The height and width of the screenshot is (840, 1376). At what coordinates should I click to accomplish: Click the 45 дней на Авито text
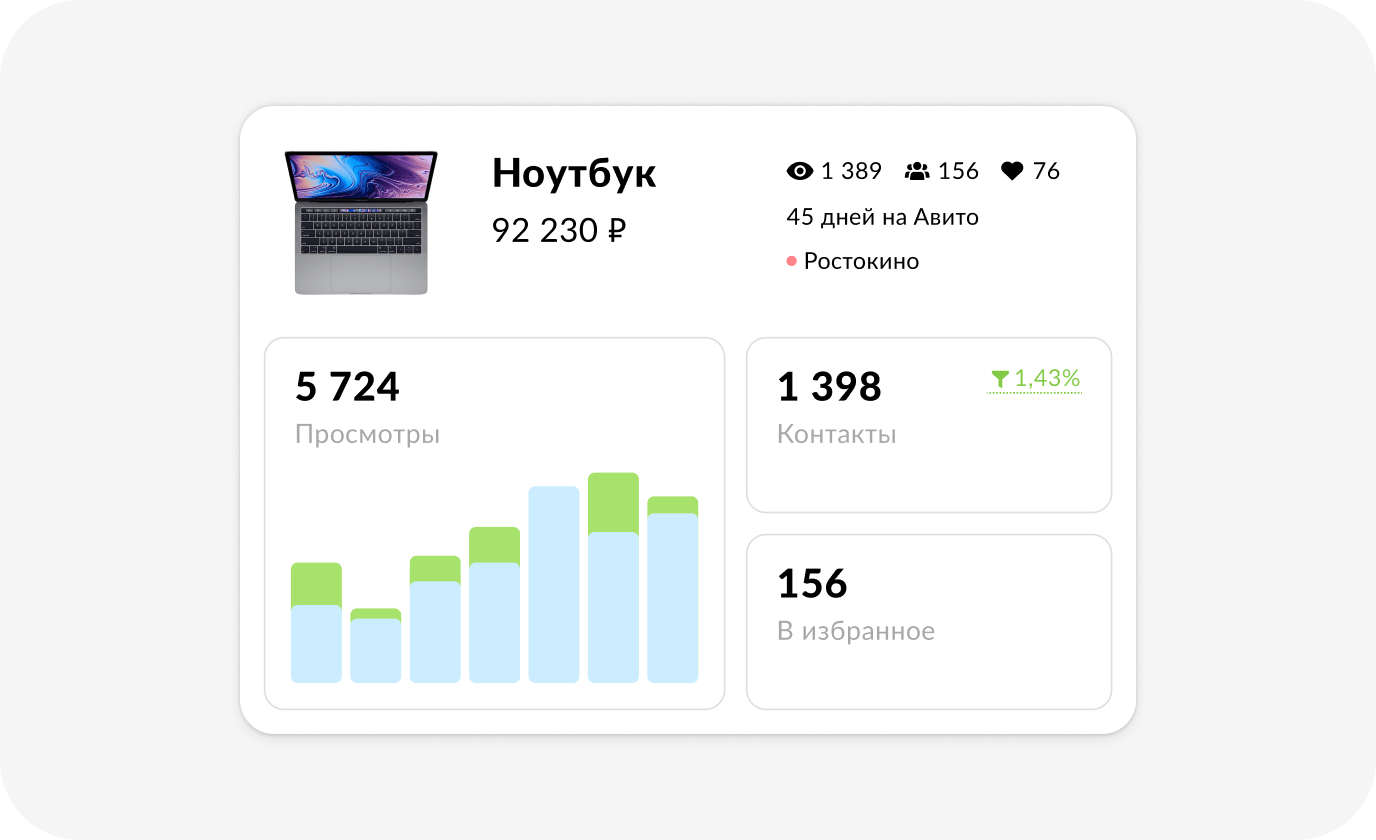(882, 217)
